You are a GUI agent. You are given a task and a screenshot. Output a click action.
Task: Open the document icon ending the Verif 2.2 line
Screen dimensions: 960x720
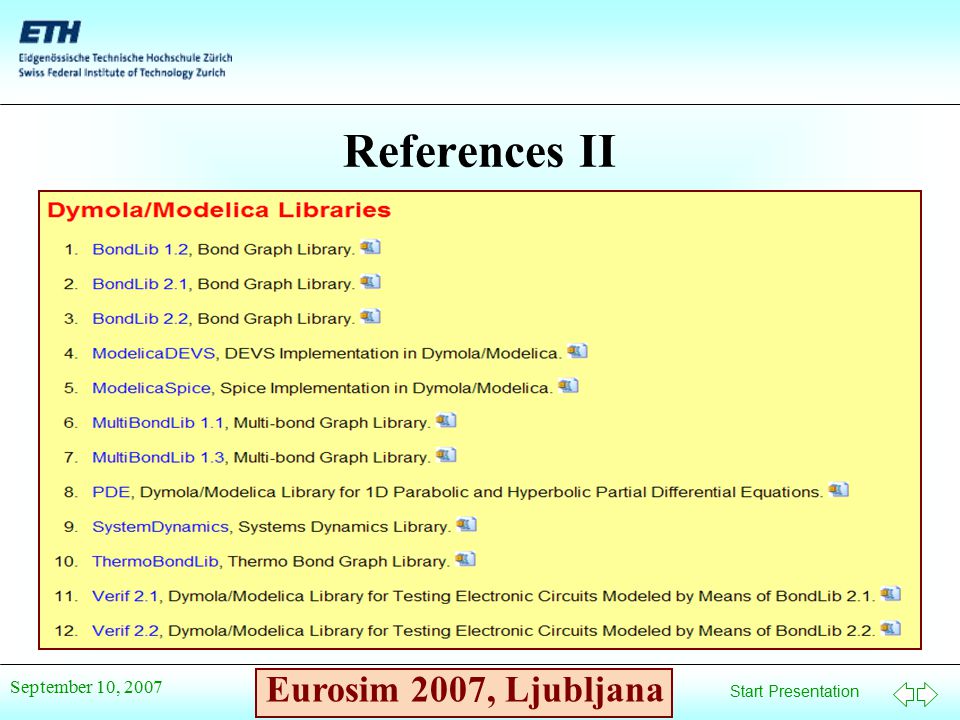[x=891, y=629]
